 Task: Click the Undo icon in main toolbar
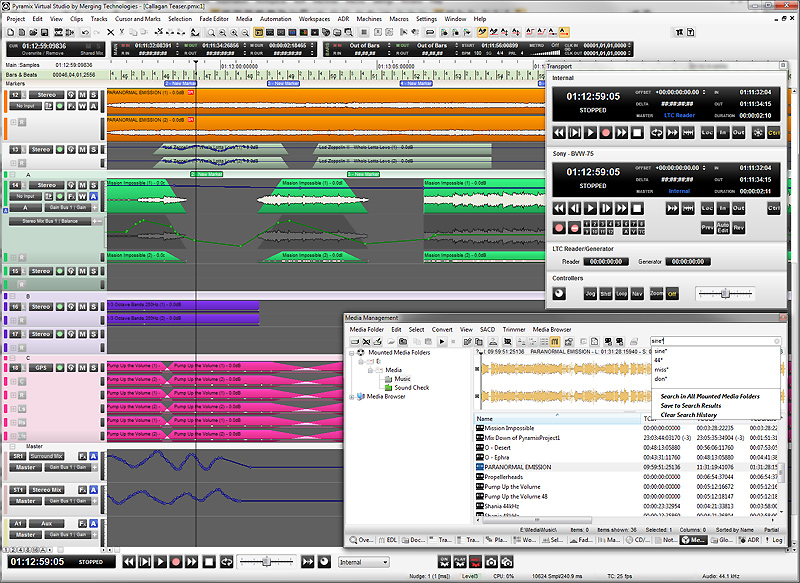pos(85,32)
